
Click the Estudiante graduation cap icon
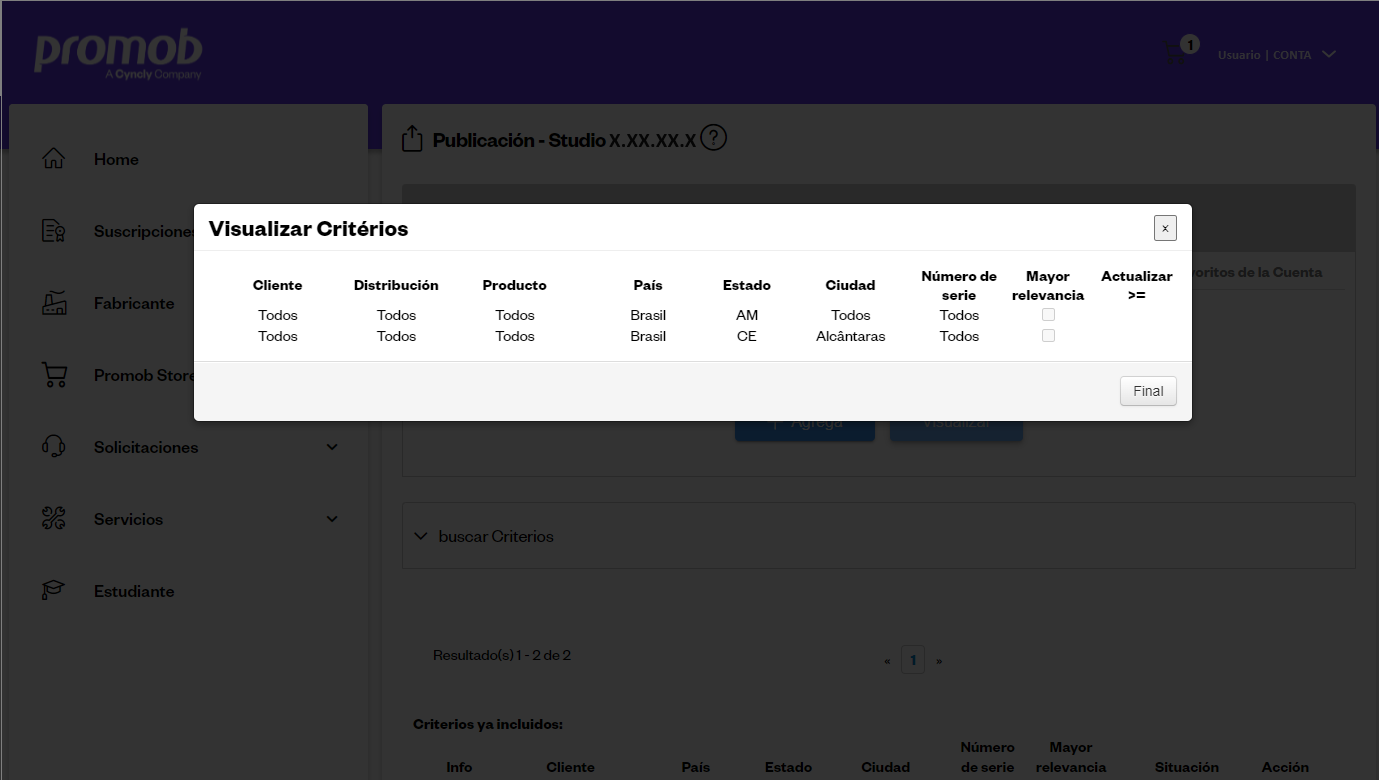tap(54, 591)
